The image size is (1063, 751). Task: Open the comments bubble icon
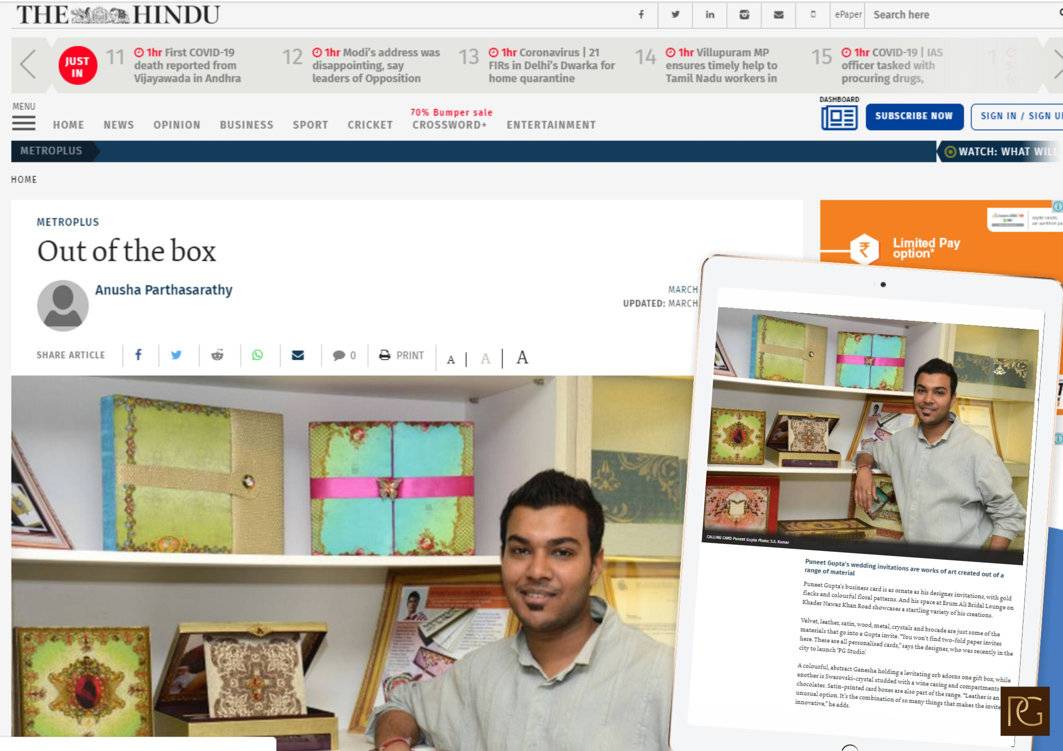coord(344,355)
